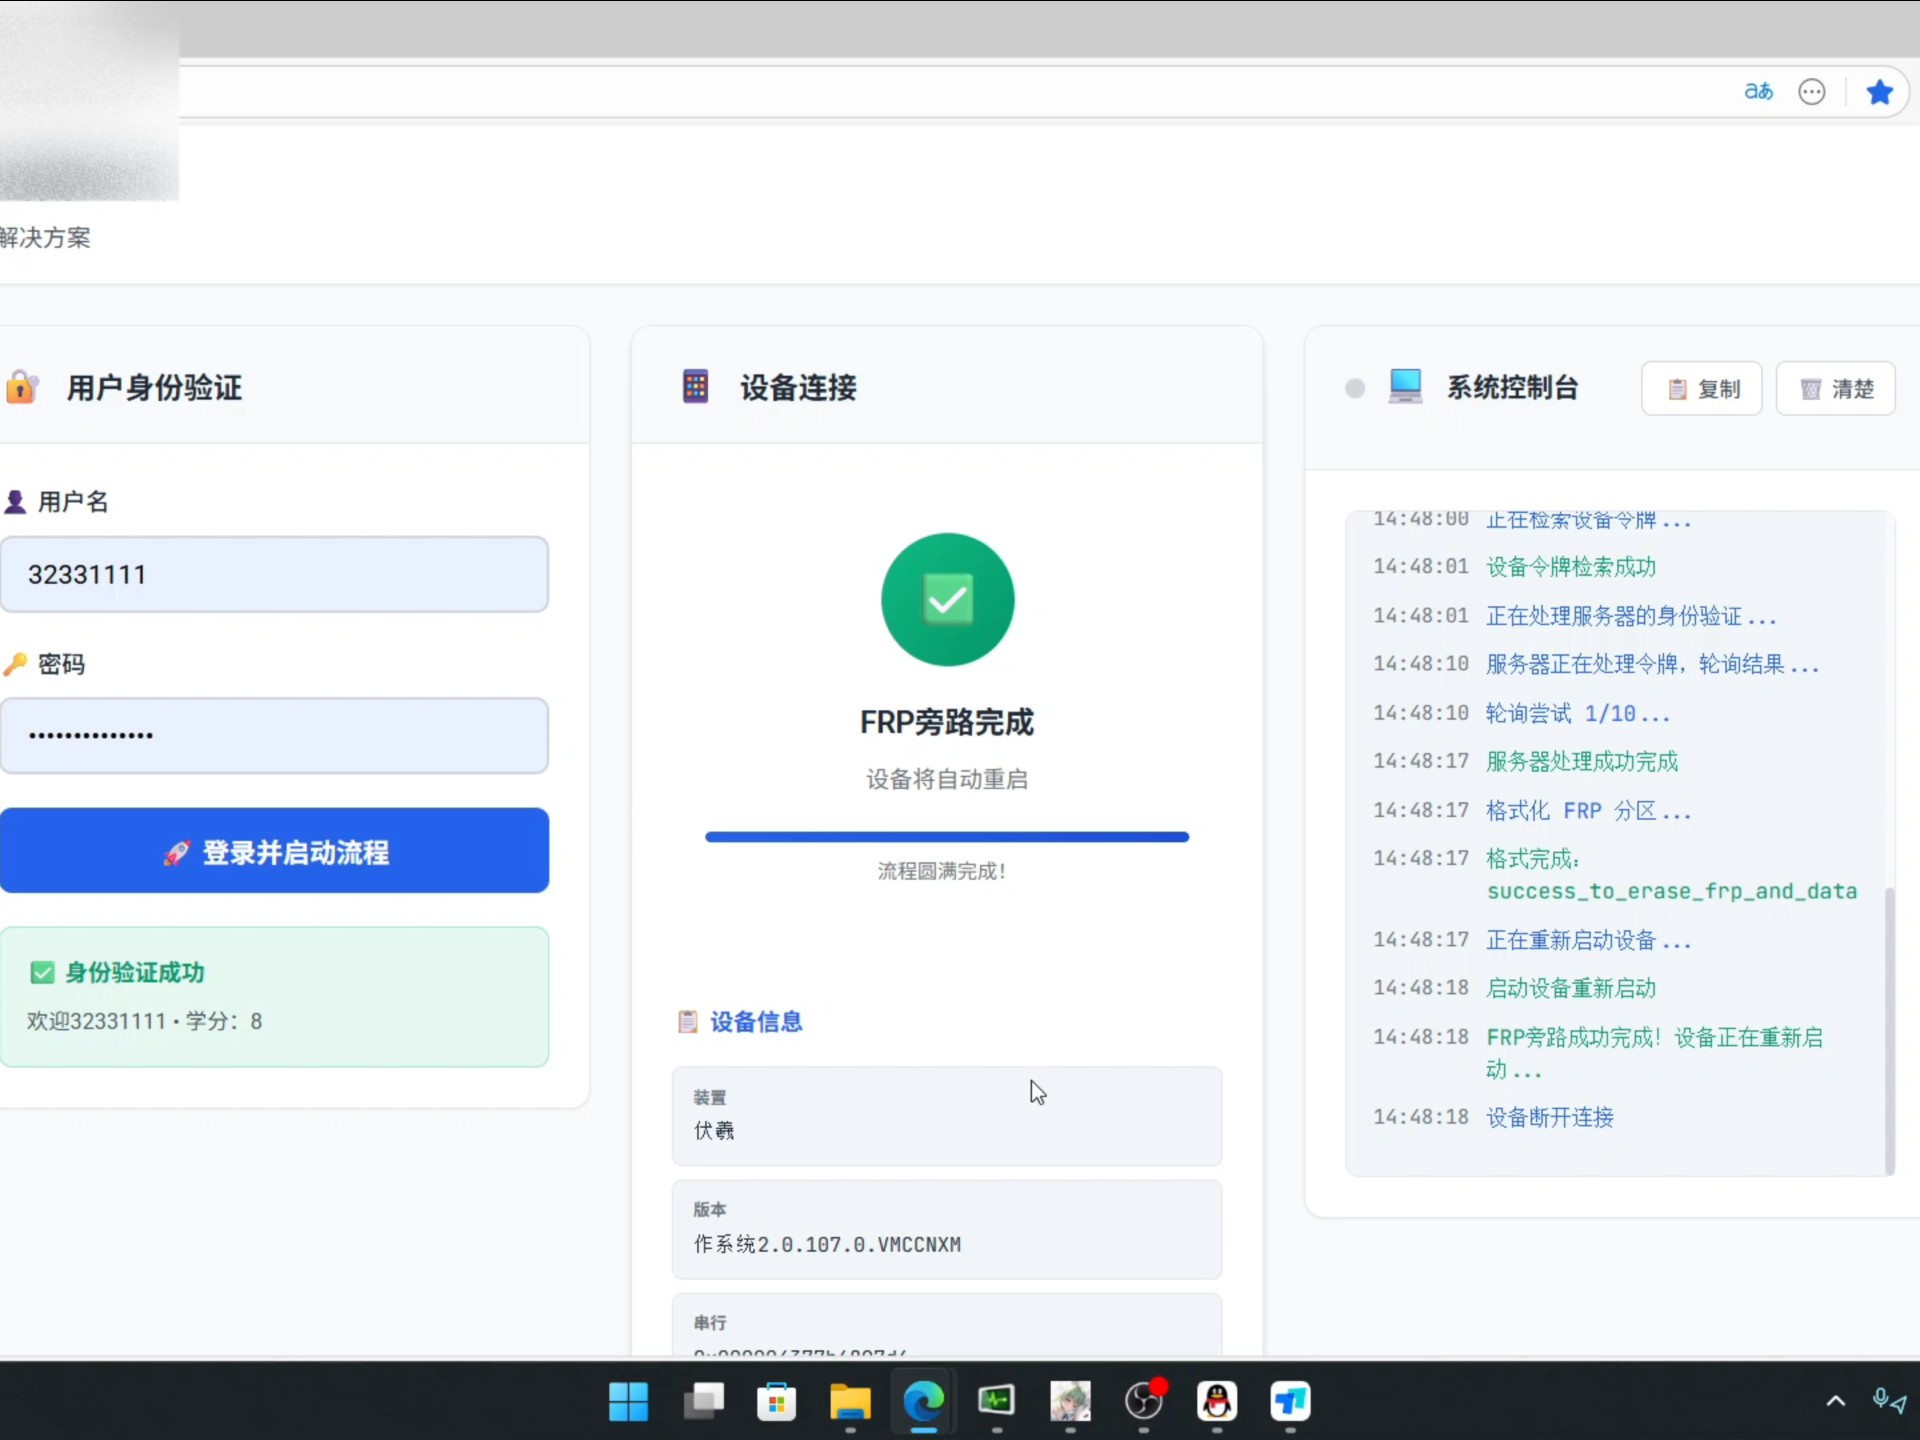Open the more options ellipsis in address bar
Image resolution: width=1920 pixels, height=1440 pixels.
click(1812, 92)
